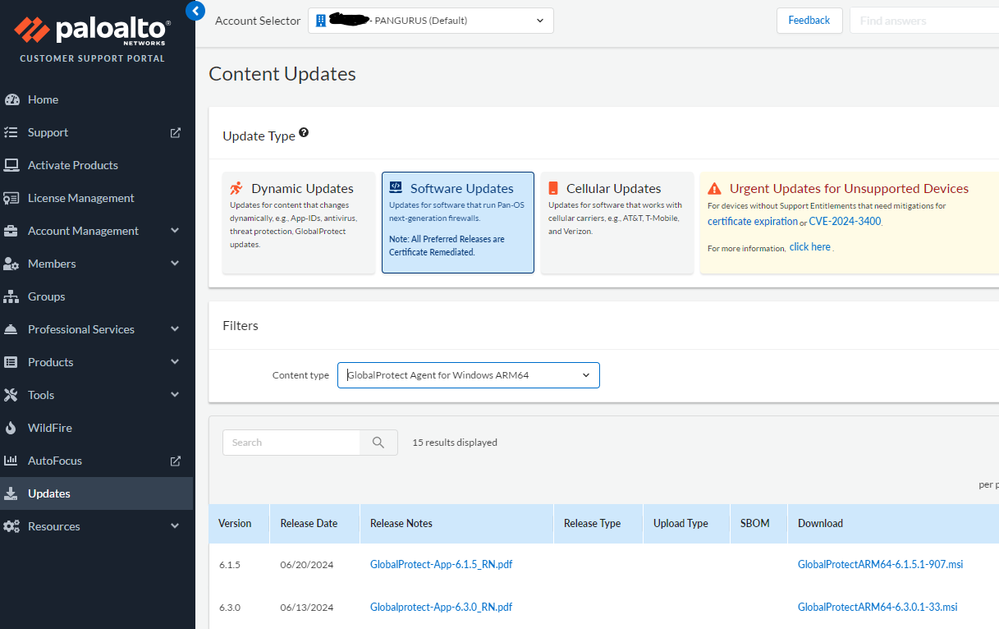The image size is (999, 629).
Task: Click the Support checklist icon
Action: (x=11, y=132)
